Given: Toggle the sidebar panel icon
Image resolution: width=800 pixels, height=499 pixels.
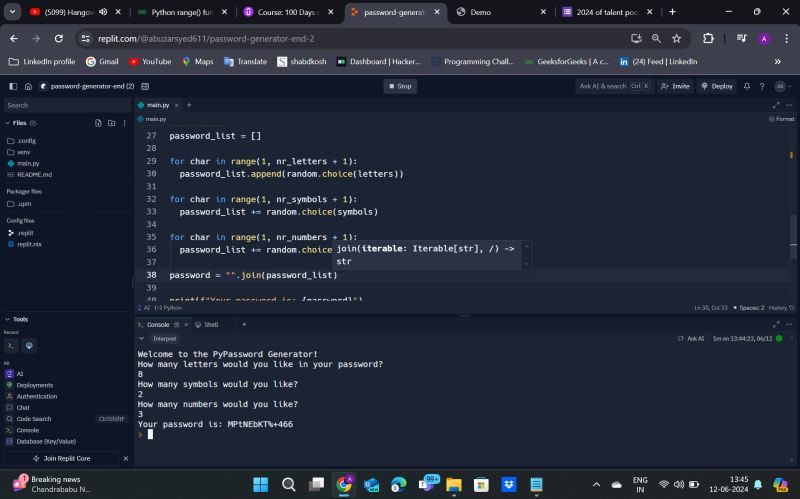Looking at the screenshot, I should (x=13, y=86).
